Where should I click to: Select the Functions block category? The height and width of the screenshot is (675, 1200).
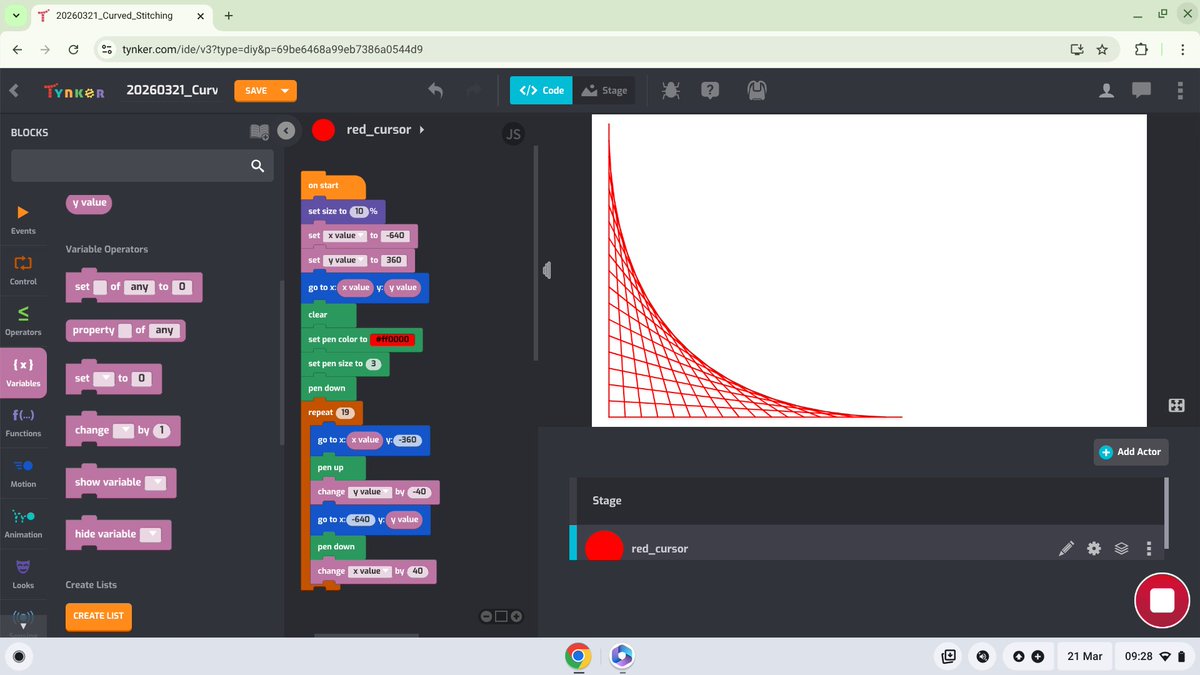click(23, 422)
